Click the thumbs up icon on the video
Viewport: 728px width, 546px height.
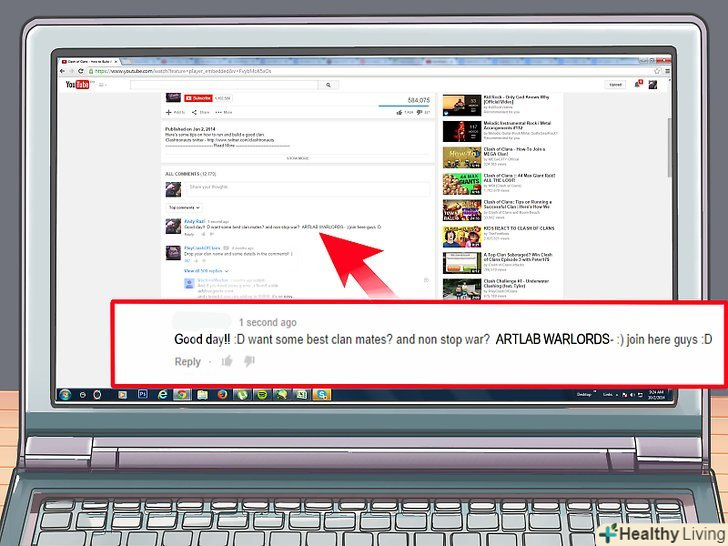tap(399, 112)
